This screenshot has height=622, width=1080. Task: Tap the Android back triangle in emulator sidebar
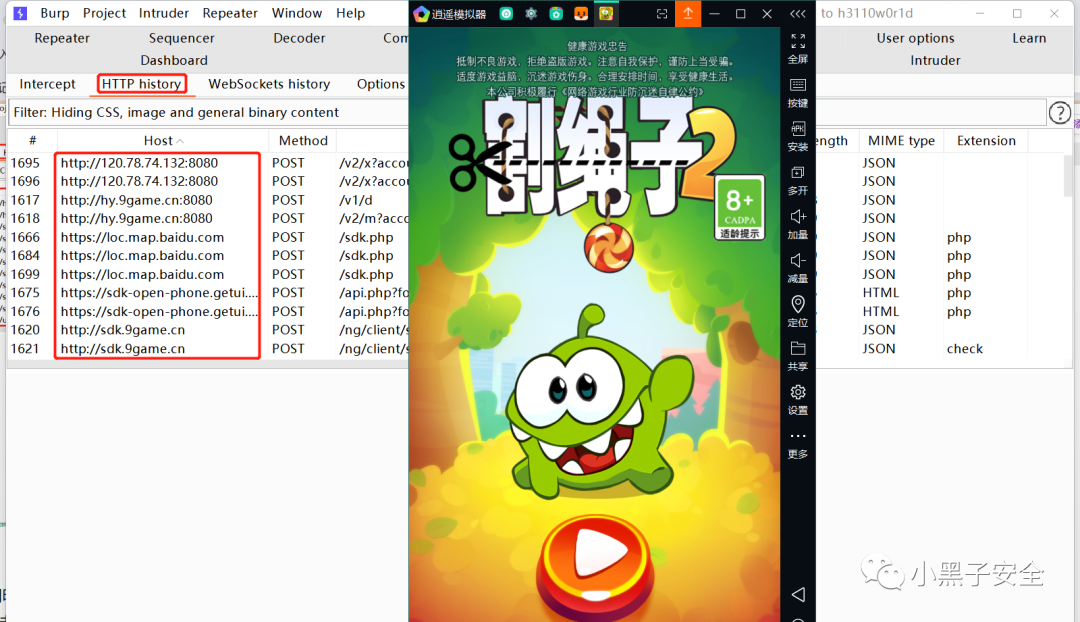(798, 594)
